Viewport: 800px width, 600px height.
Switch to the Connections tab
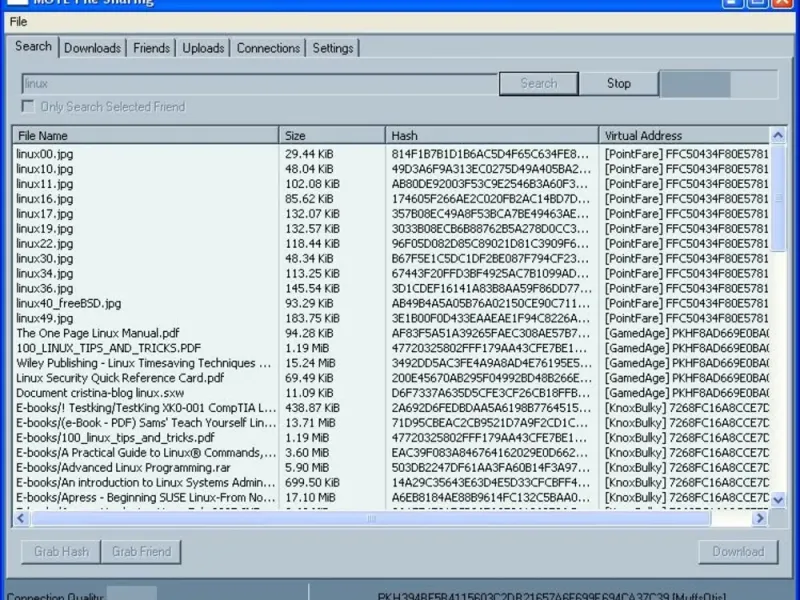(268, 48)
